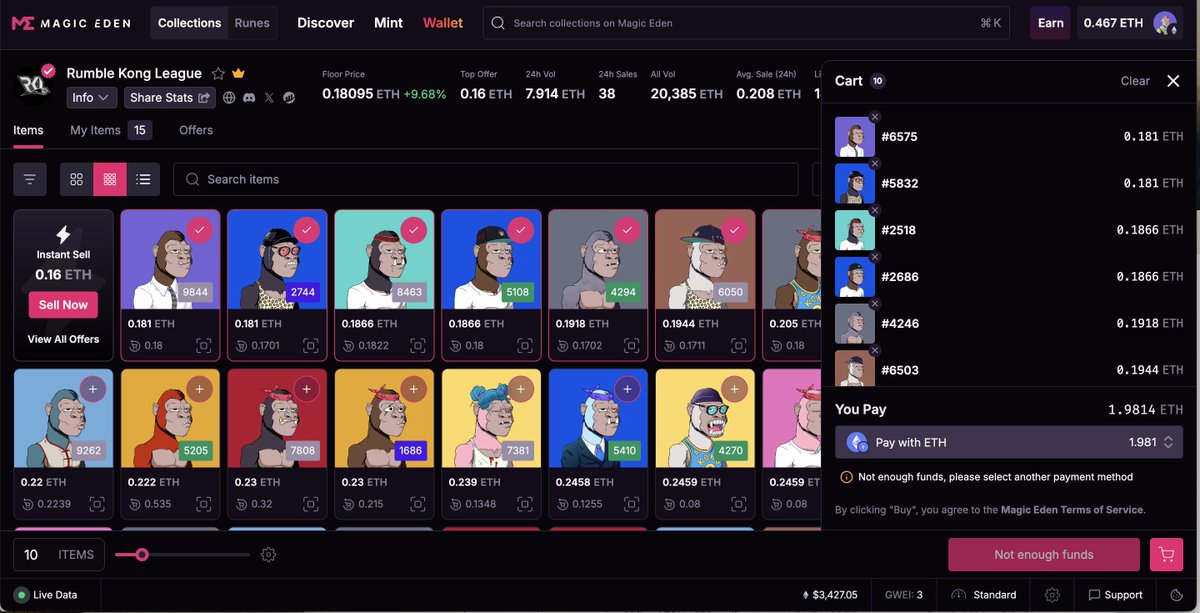Deselect the rank 9844 Kong card
Image resolution: width=1200 pixels, height=613 pixels.
click(x=199, y=230)
